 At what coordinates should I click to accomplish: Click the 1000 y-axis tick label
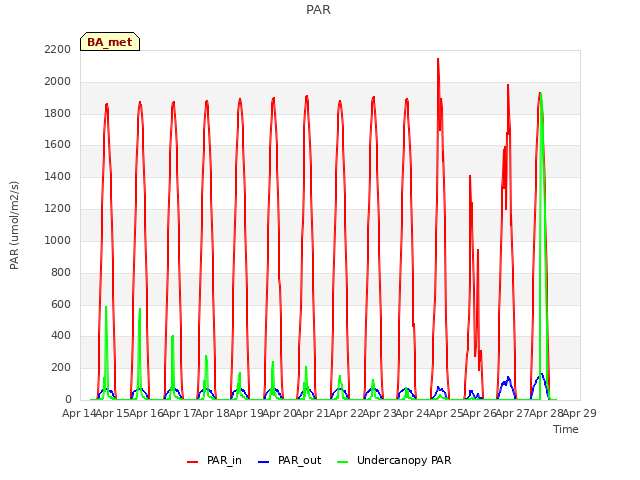pos(58,240)
